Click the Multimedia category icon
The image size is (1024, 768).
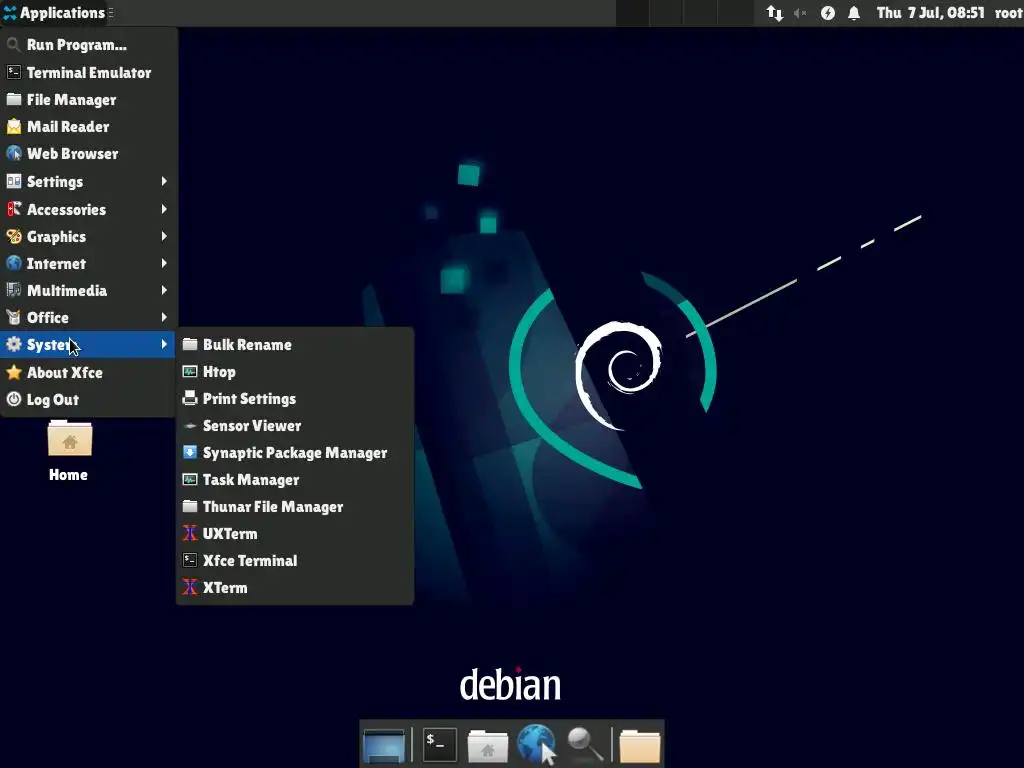coord(14,290)
